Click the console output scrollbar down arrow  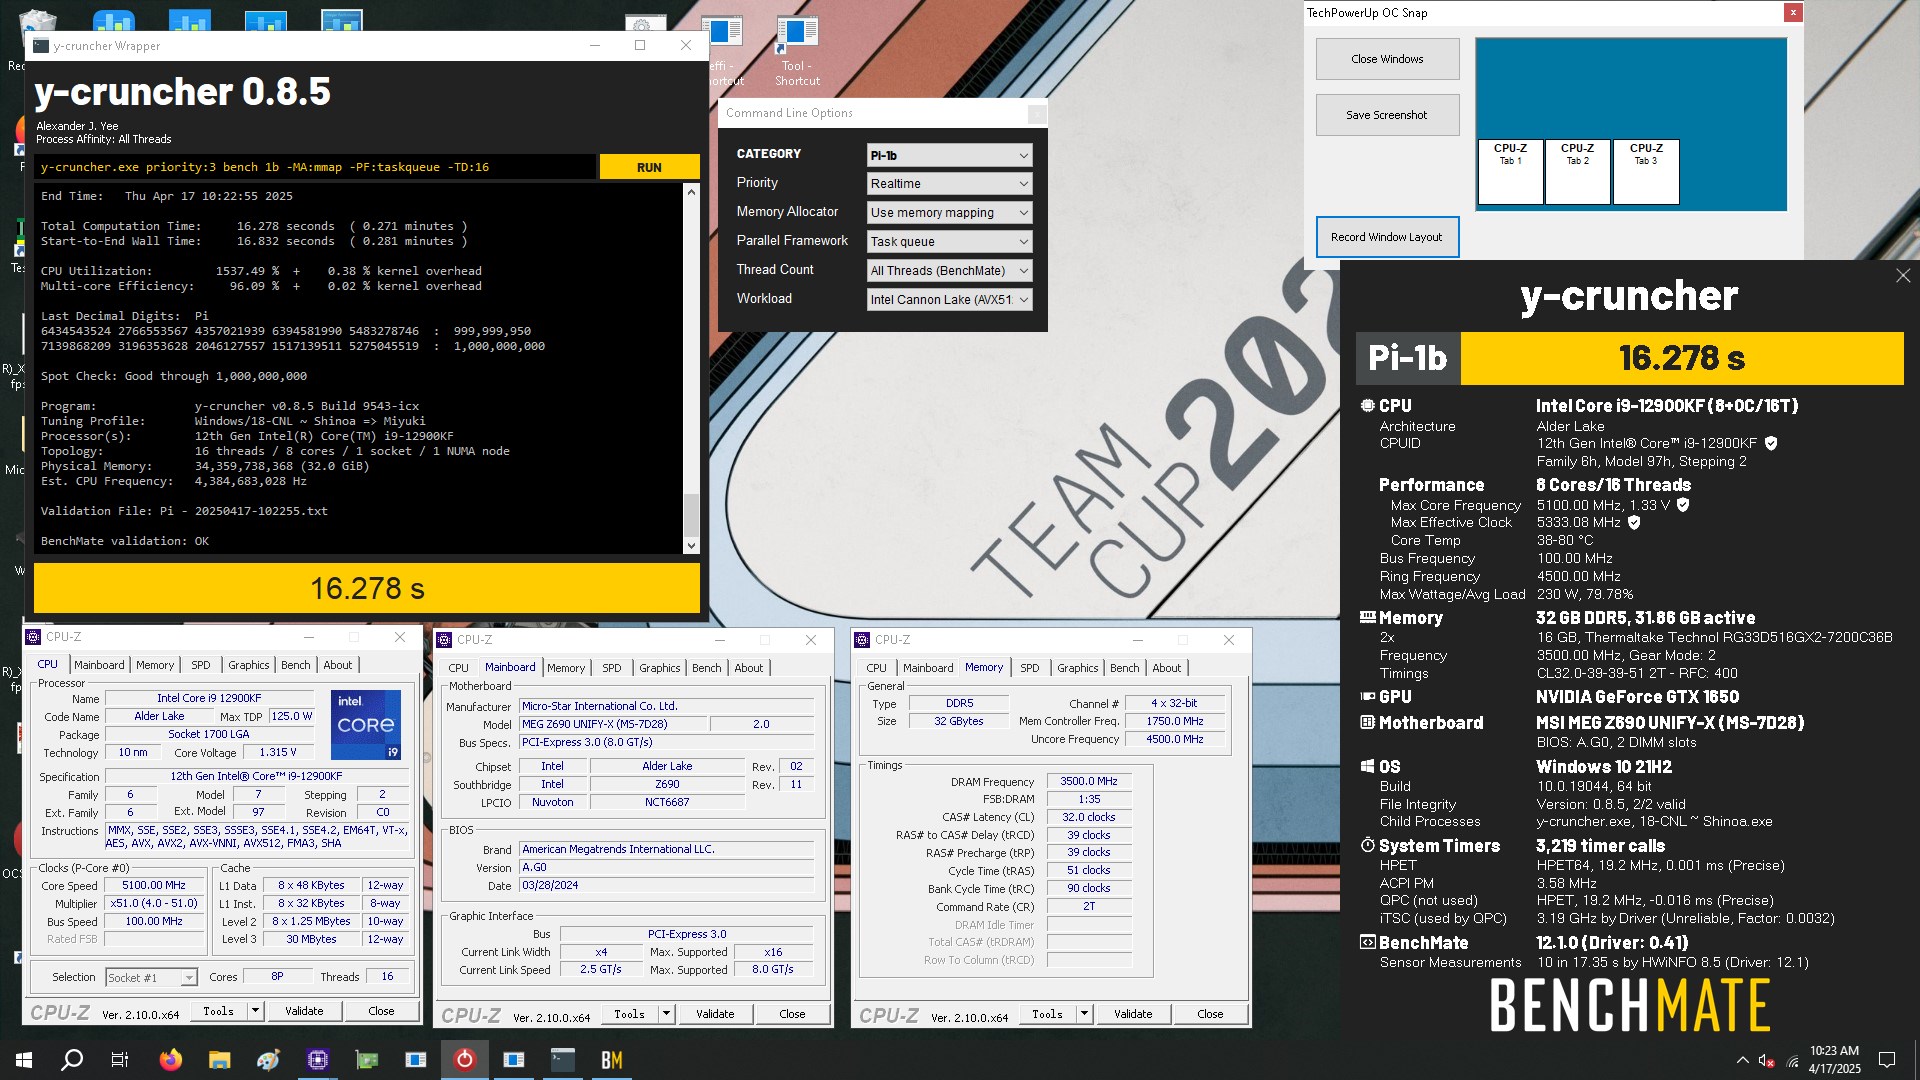pyautogui.click(x=691, y=546)
